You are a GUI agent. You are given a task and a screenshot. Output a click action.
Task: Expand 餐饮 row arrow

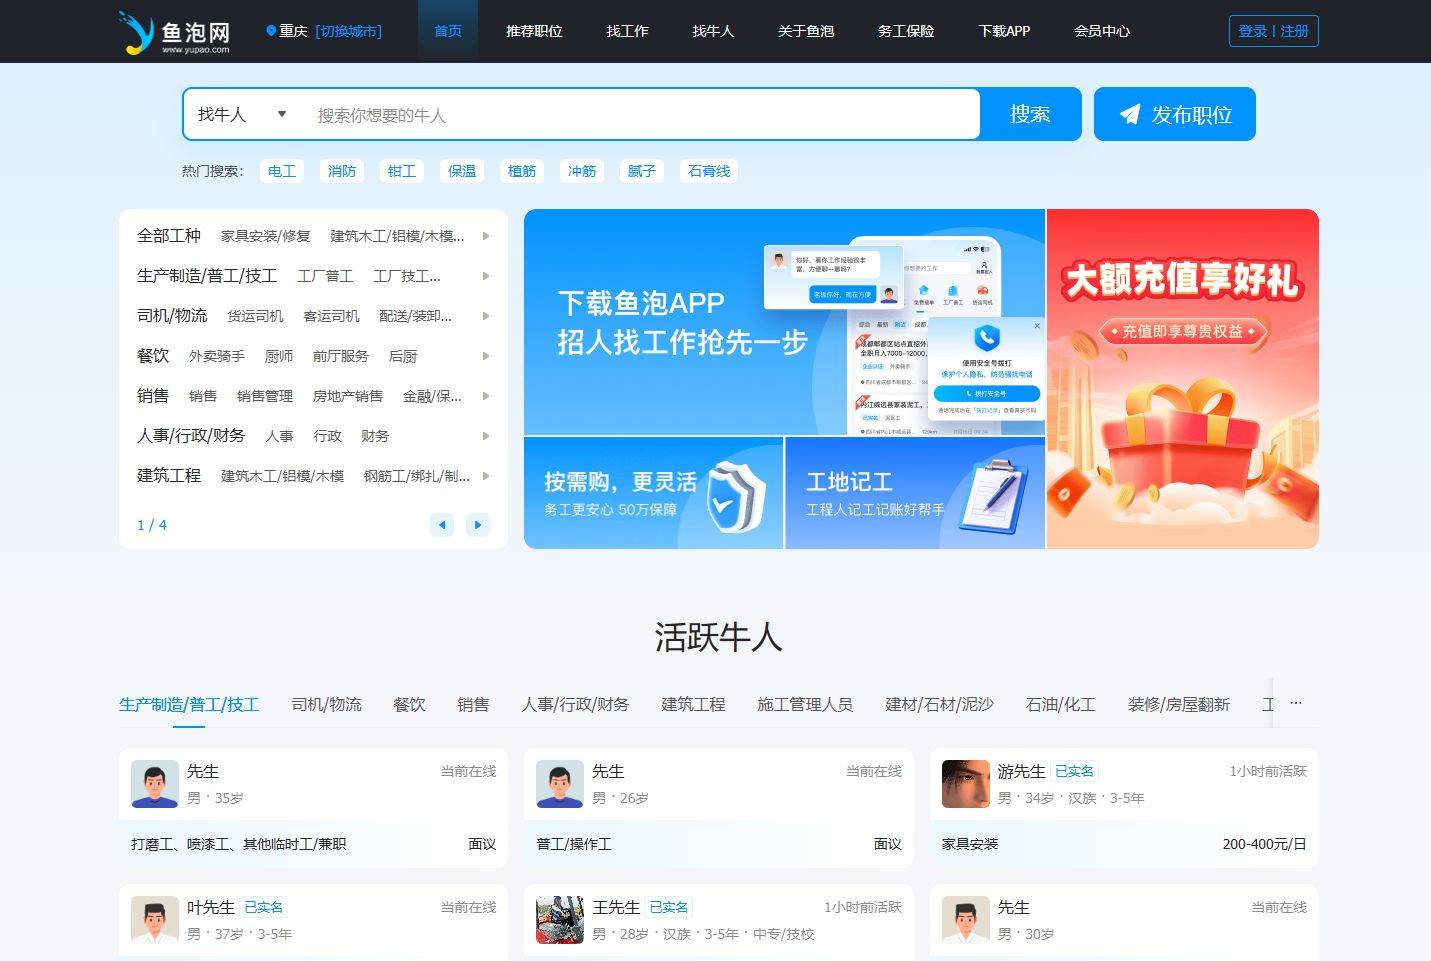click(486, 356)
